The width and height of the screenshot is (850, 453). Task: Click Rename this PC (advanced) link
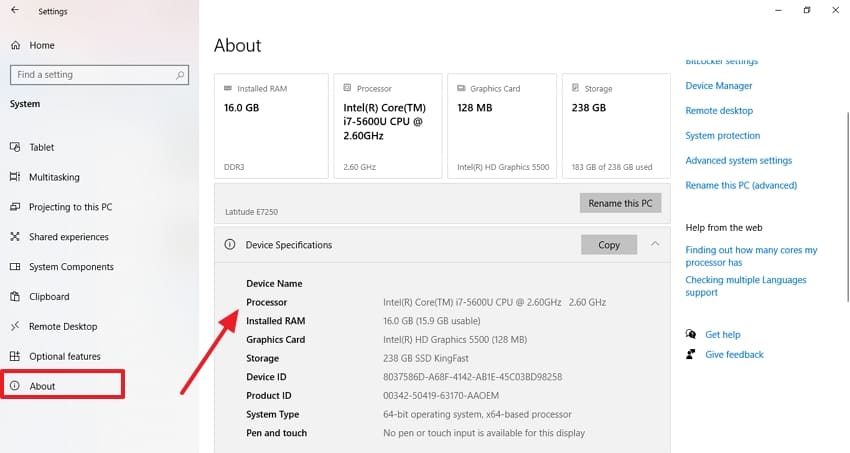(x=741, y=185)
